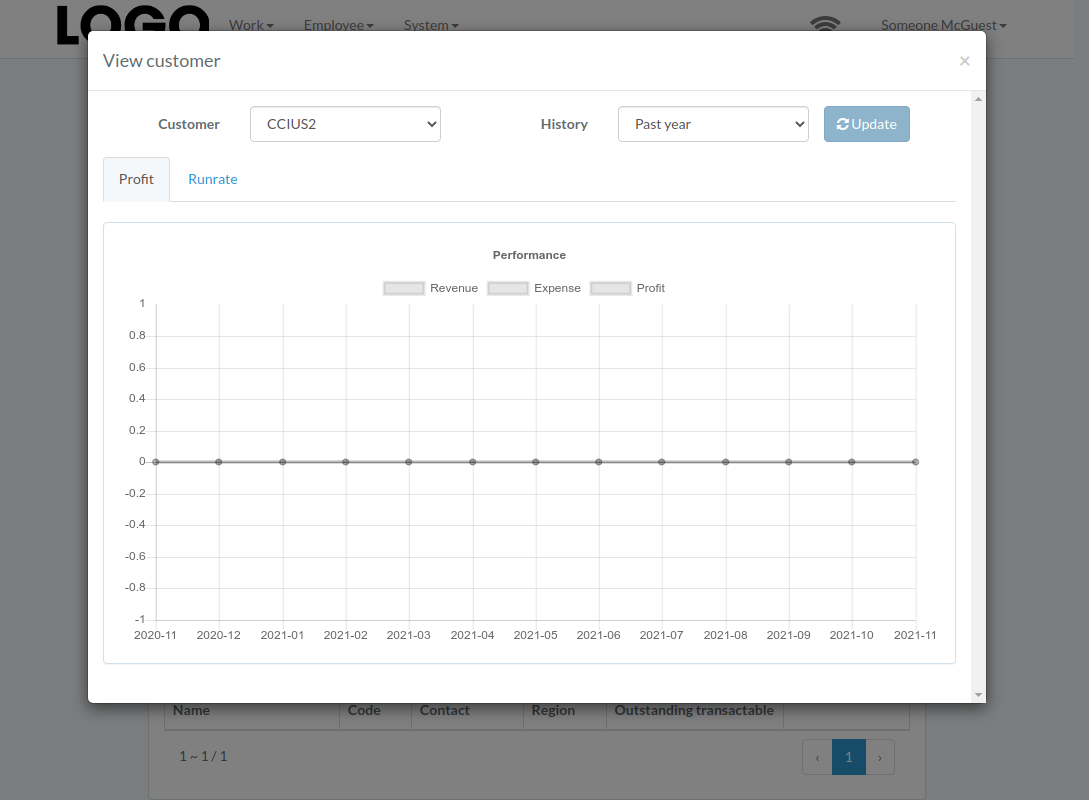Click the refresh icon on Update button

pyautogui.click(x=842, y=124)
